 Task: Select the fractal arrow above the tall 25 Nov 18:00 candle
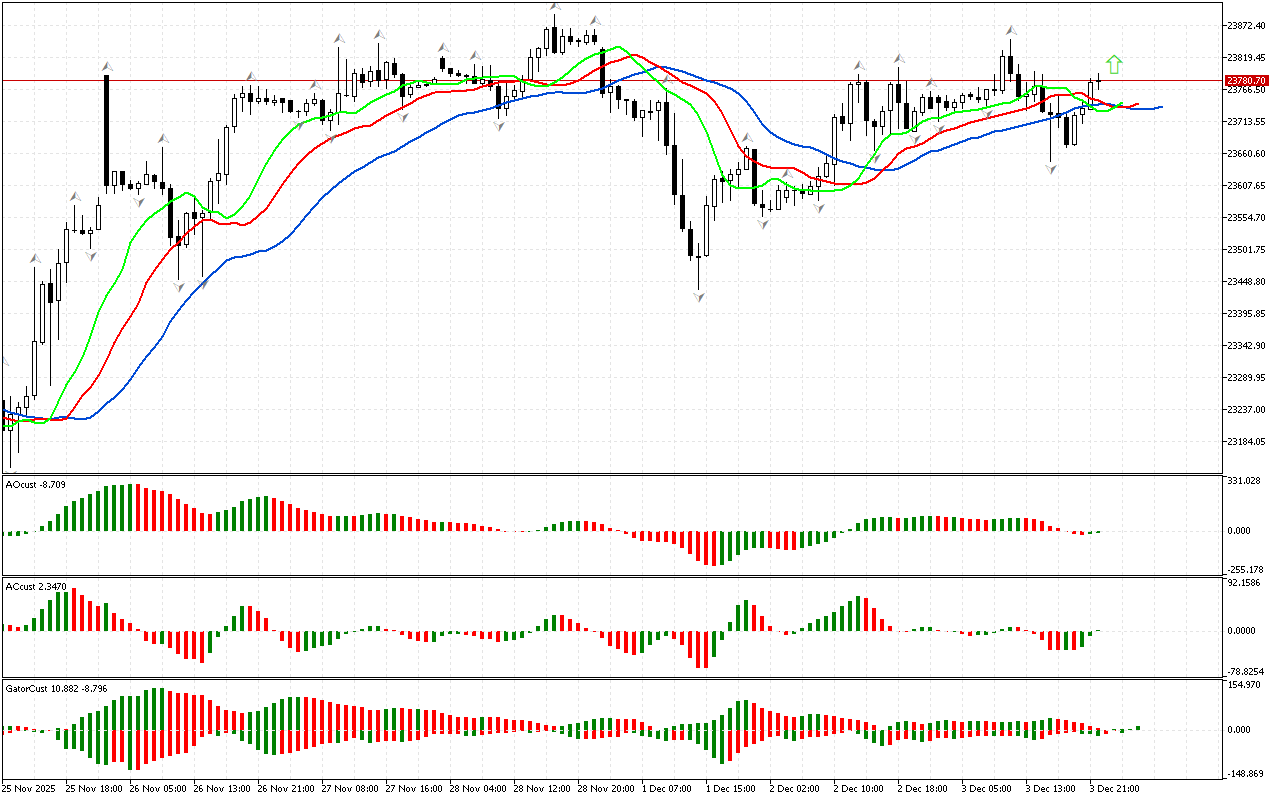pyautogui.click(x=106, y=66)
